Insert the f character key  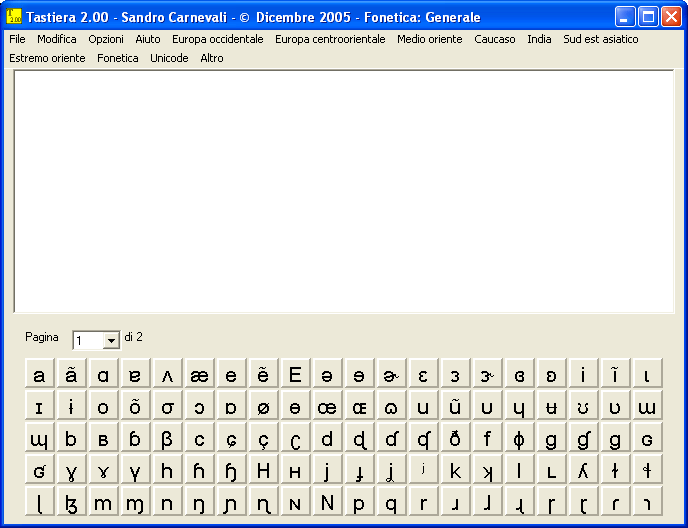tap(487, 437)
